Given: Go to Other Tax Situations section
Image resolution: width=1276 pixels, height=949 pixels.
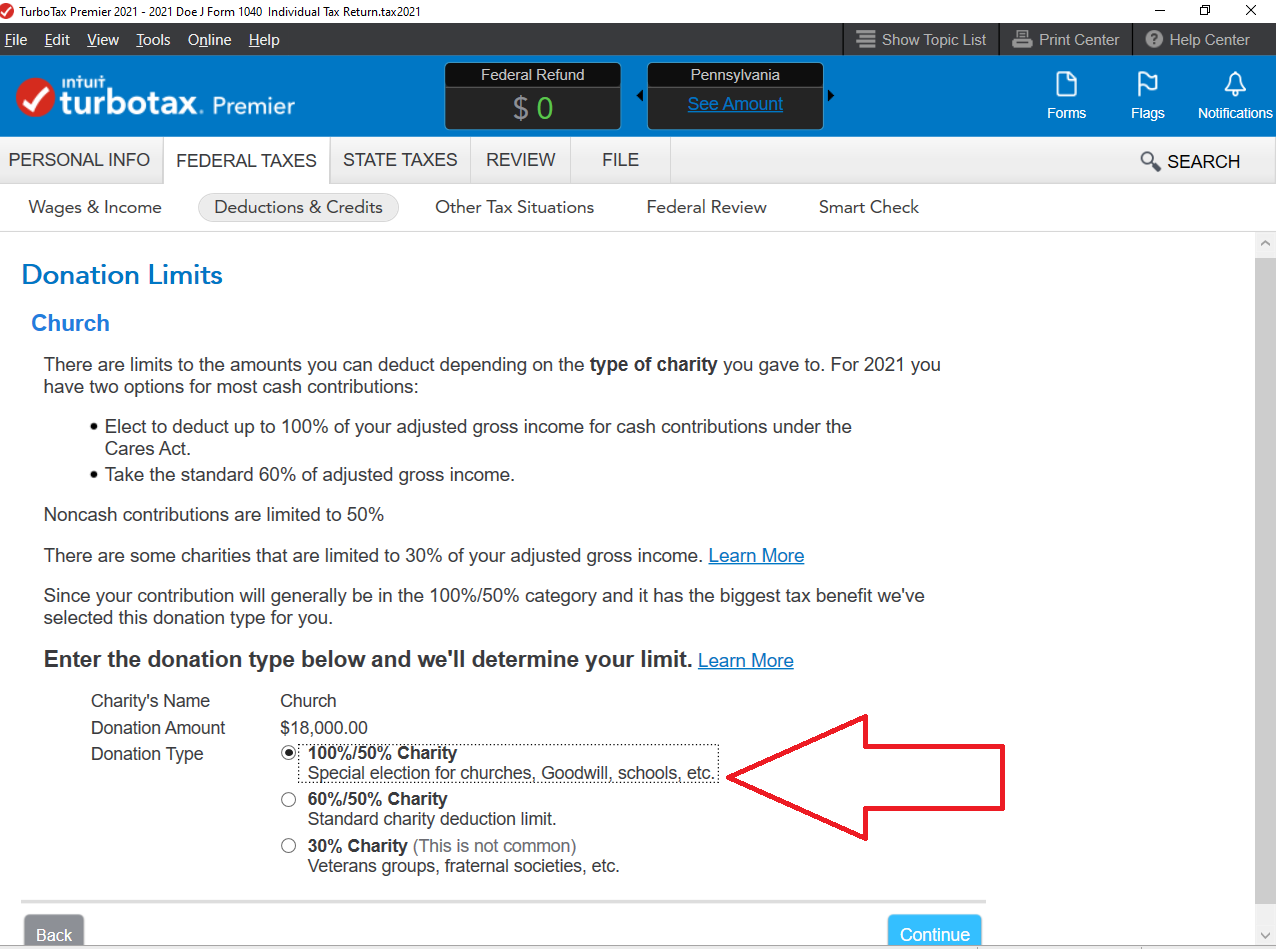Looking at the screenshot, I should [514, 207].
